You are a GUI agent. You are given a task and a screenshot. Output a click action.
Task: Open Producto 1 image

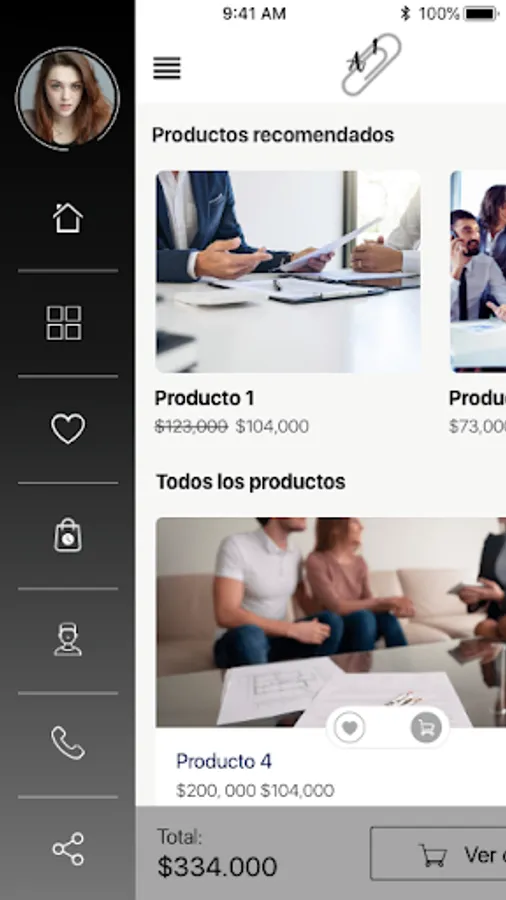pos(288,271)
